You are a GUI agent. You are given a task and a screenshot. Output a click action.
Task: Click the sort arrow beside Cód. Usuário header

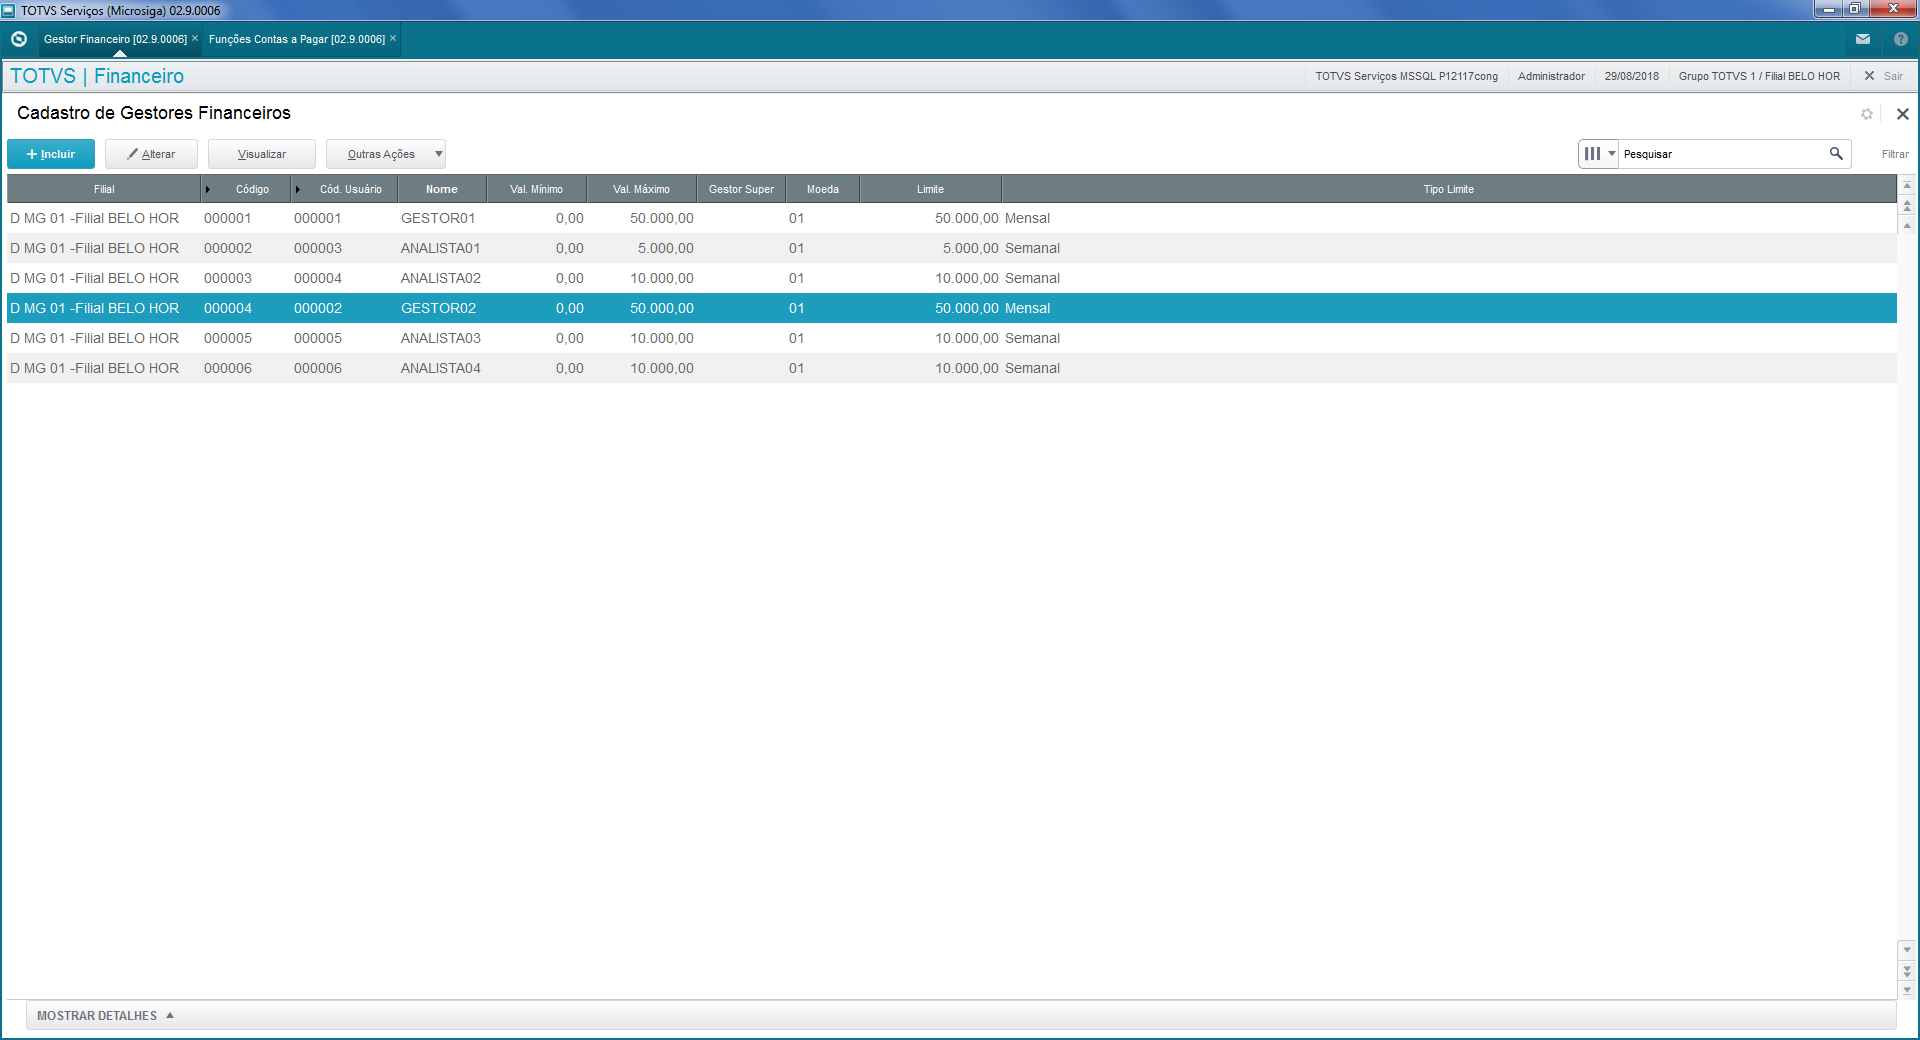coord(298,189)
